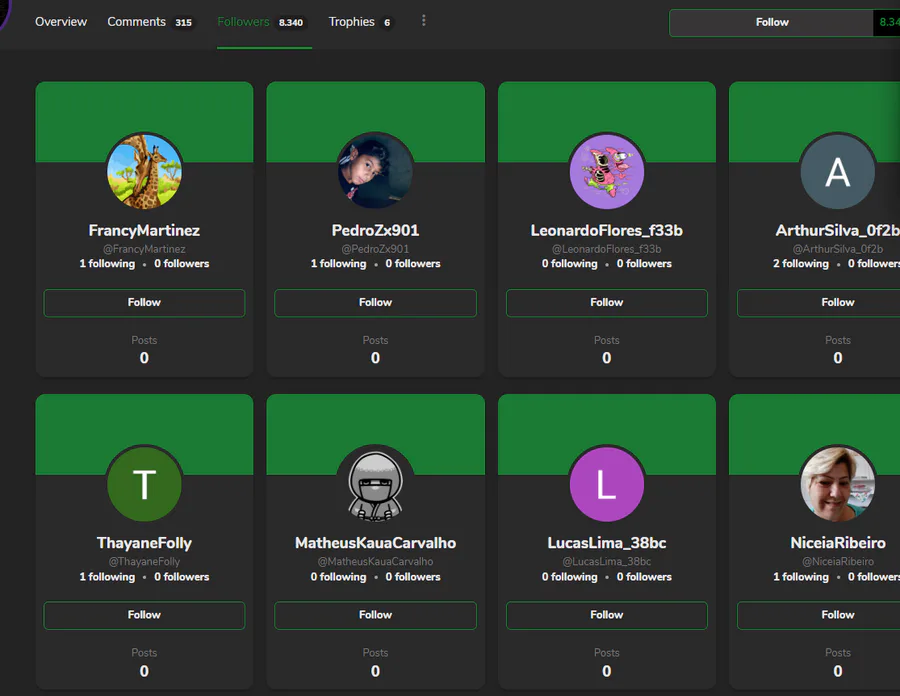
Task: Click the @NiceiaRibeiro handle
Action: 838,562
